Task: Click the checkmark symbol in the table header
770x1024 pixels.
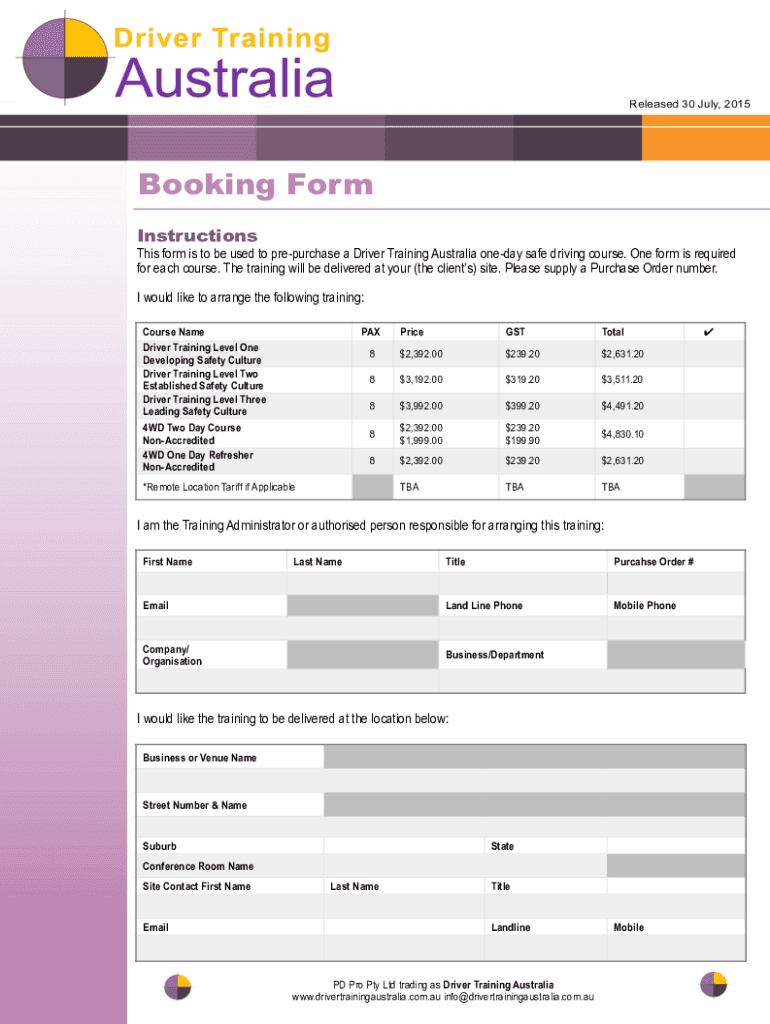Action: (709, 331)
